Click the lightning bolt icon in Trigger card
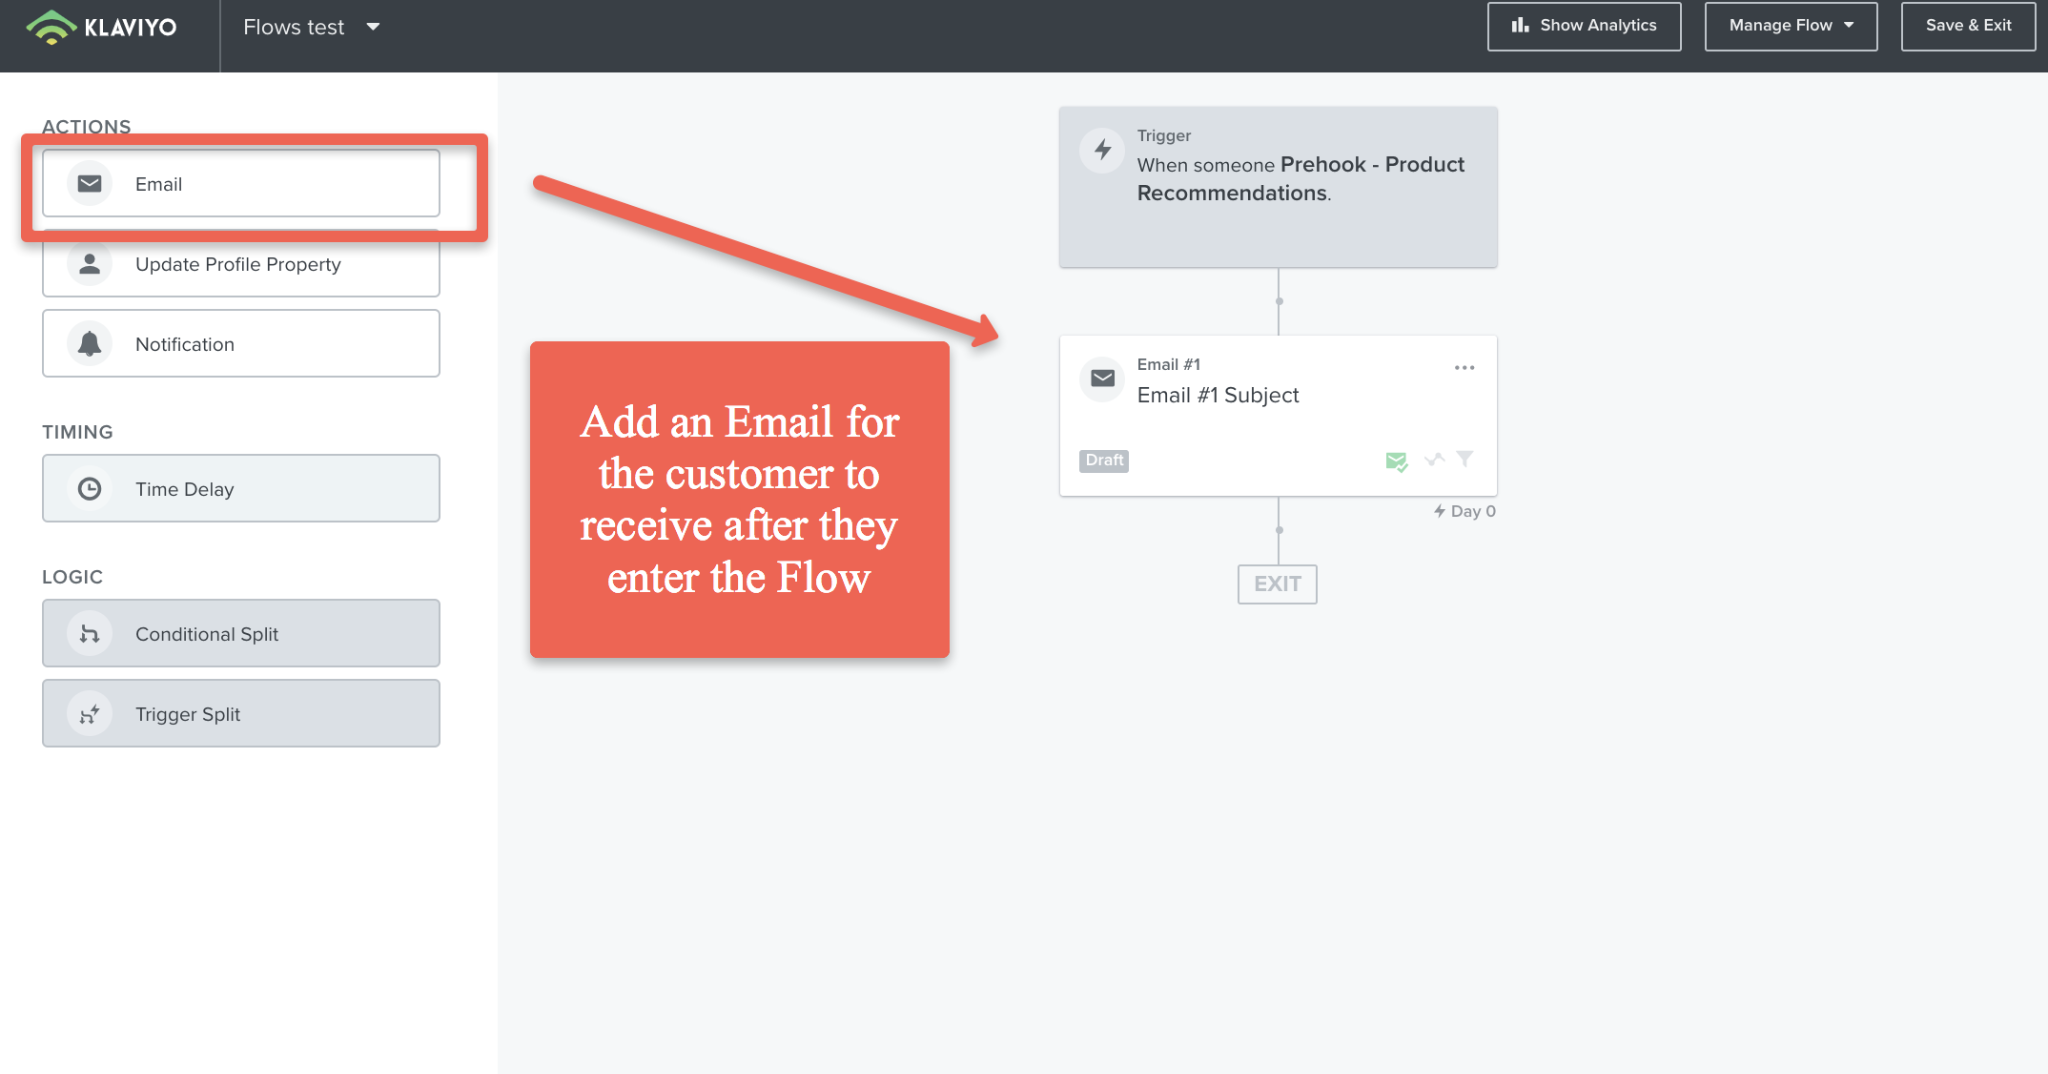The image size is (2048, 1074). [x=1103, y=150]
